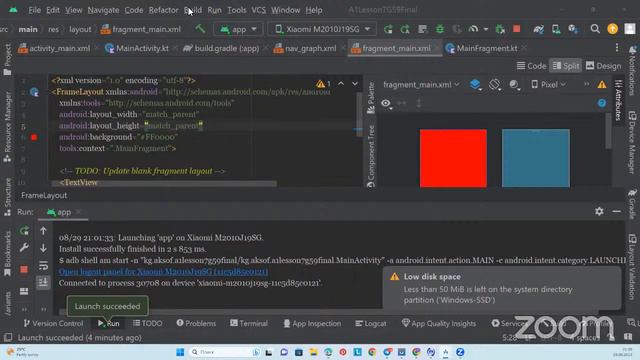Open the Build menu
The image size is (640, 360).
[193, 10]
